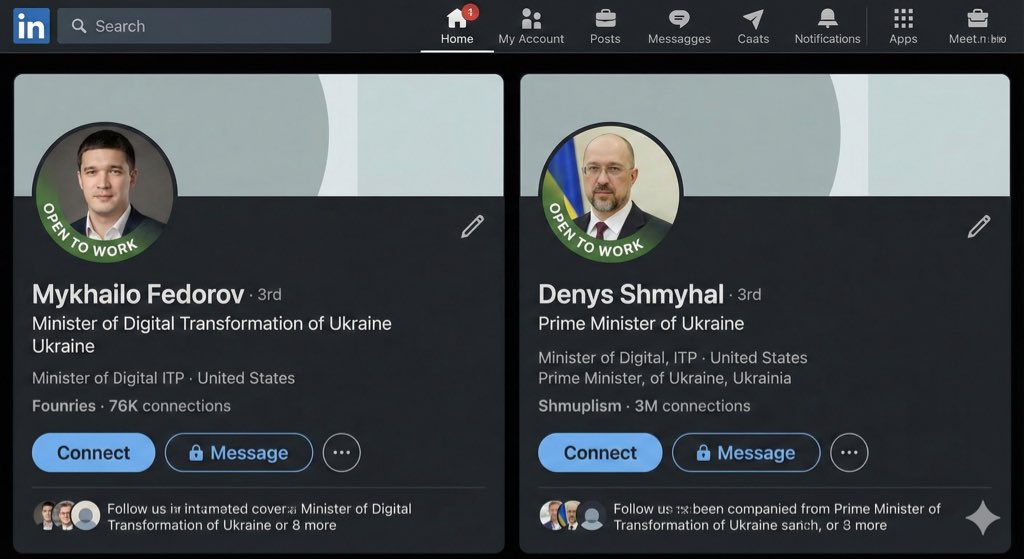Open the Notifications tab

827,26
